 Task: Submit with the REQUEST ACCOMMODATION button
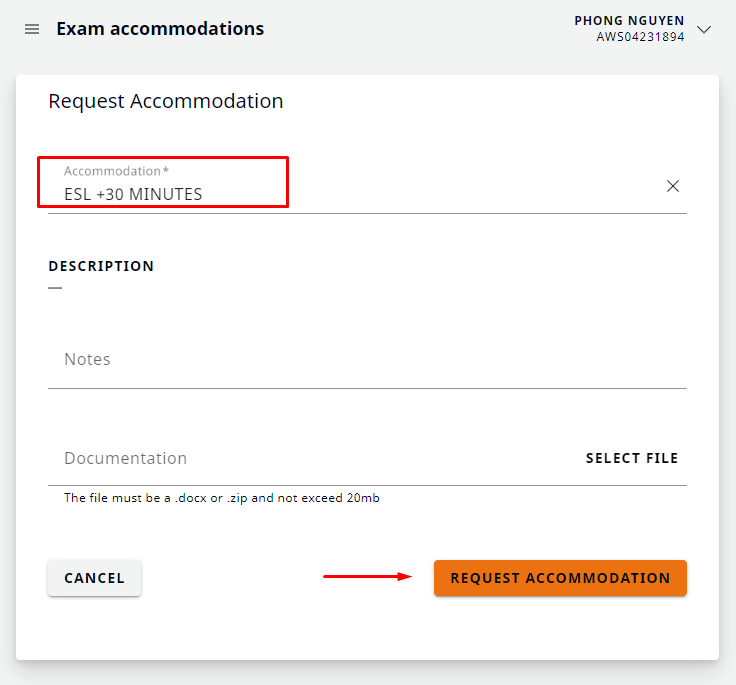[x=560, y=578]
